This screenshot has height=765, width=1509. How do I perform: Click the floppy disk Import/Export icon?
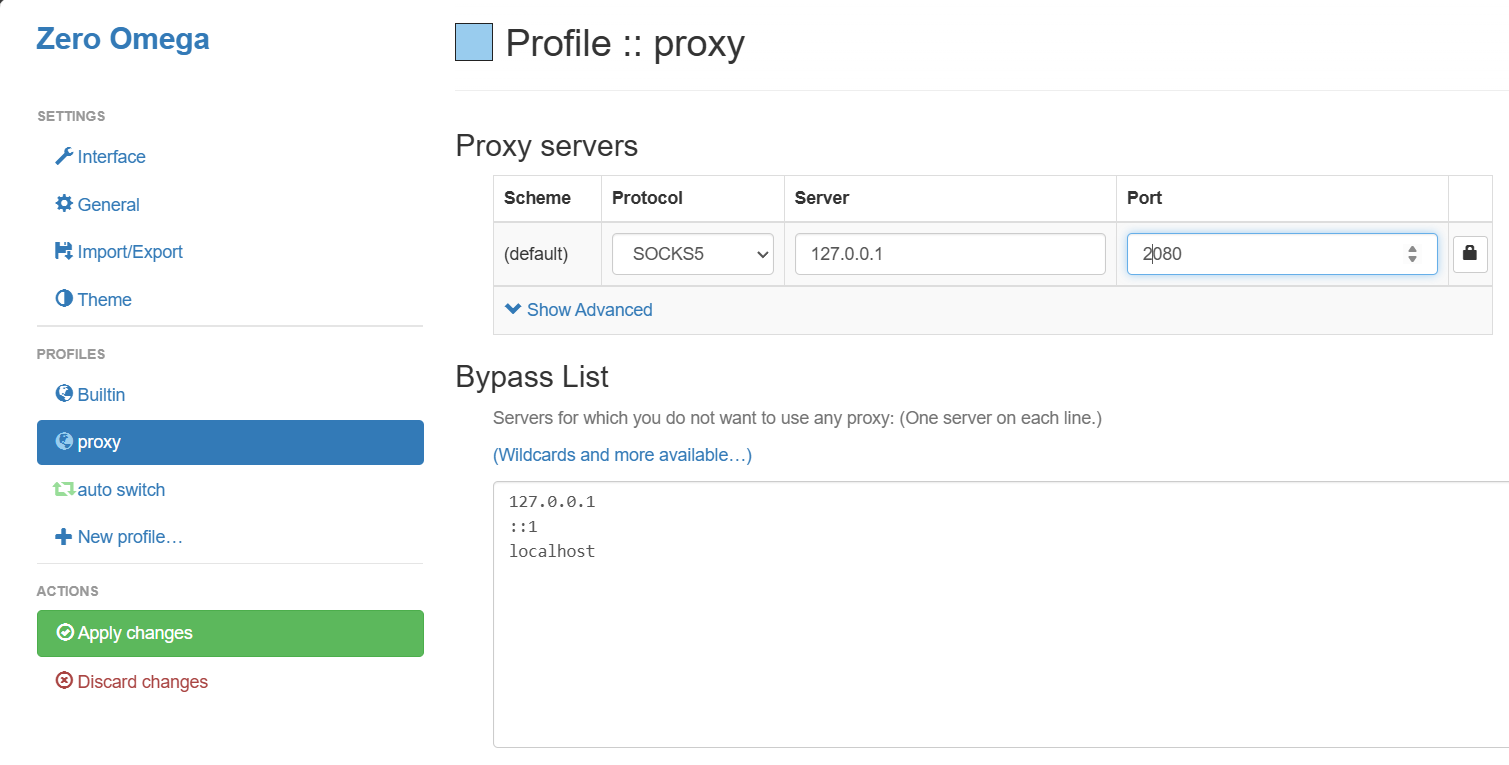point(64,251)
